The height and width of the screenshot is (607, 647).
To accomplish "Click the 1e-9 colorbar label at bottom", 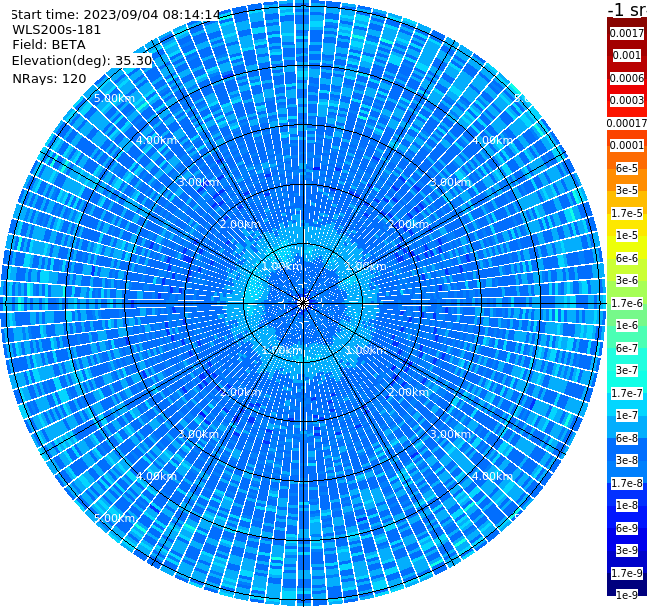I will 627,595.
